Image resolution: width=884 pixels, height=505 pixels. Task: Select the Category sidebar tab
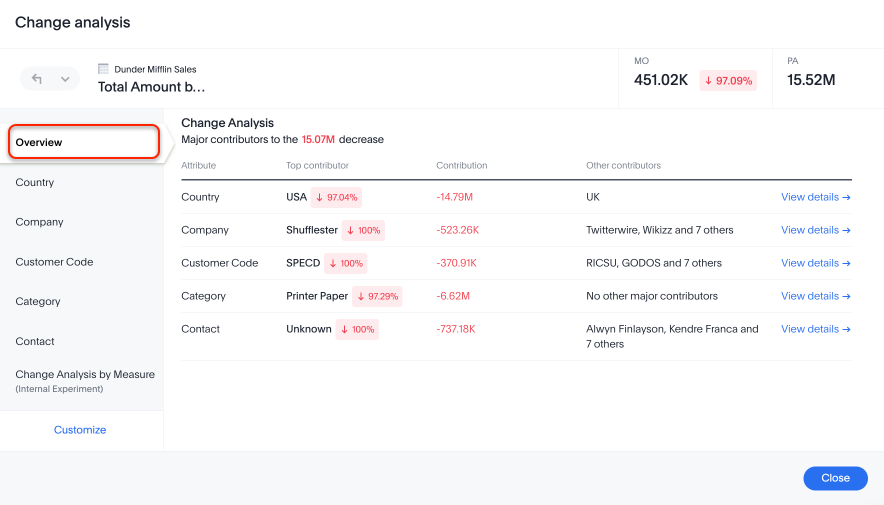pyautogui.click(x=38, y=301)
